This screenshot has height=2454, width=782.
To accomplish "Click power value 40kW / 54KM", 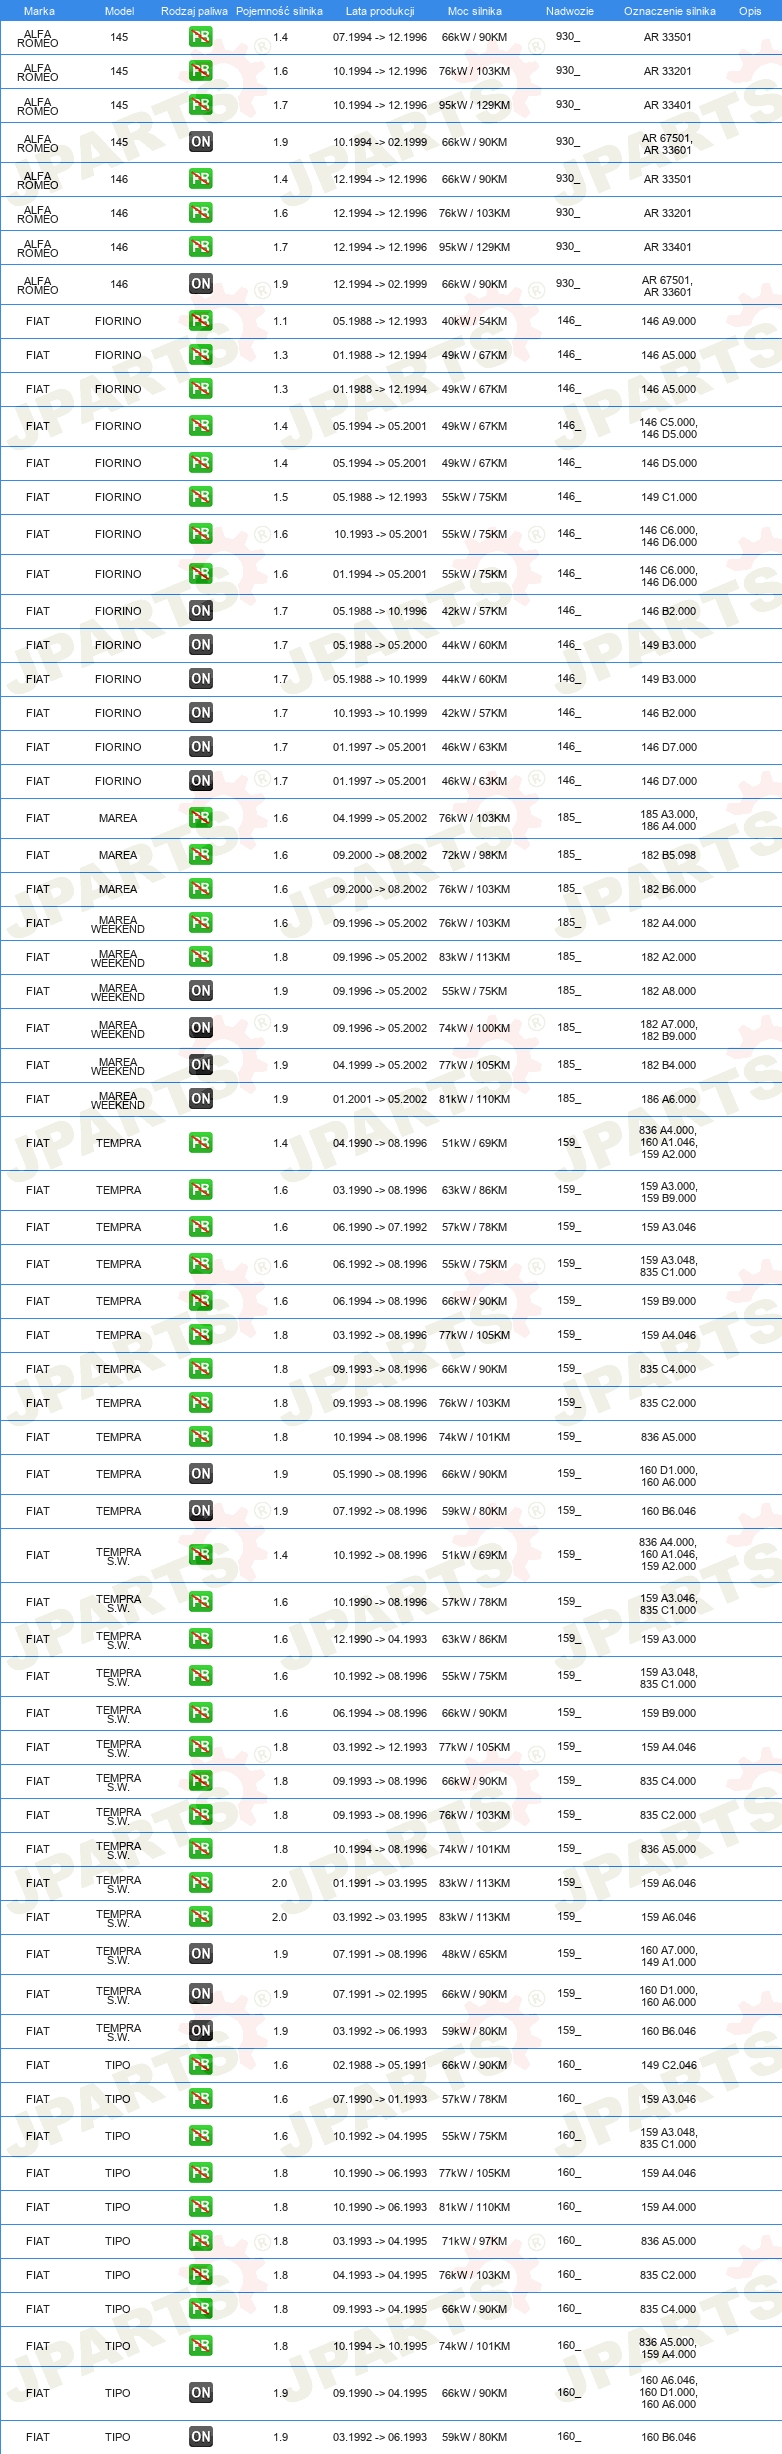I will 475,321.
